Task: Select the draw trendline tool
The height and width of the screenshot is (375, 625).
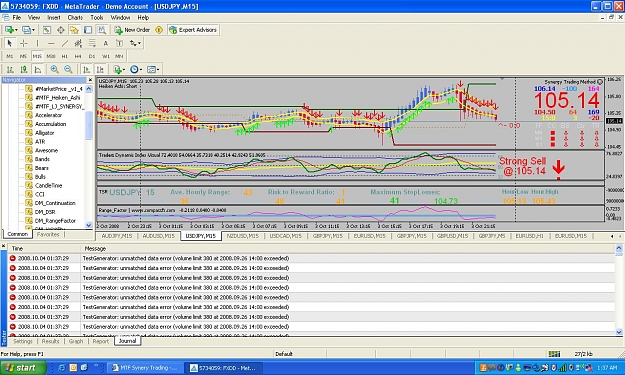Action: [65, 43]
